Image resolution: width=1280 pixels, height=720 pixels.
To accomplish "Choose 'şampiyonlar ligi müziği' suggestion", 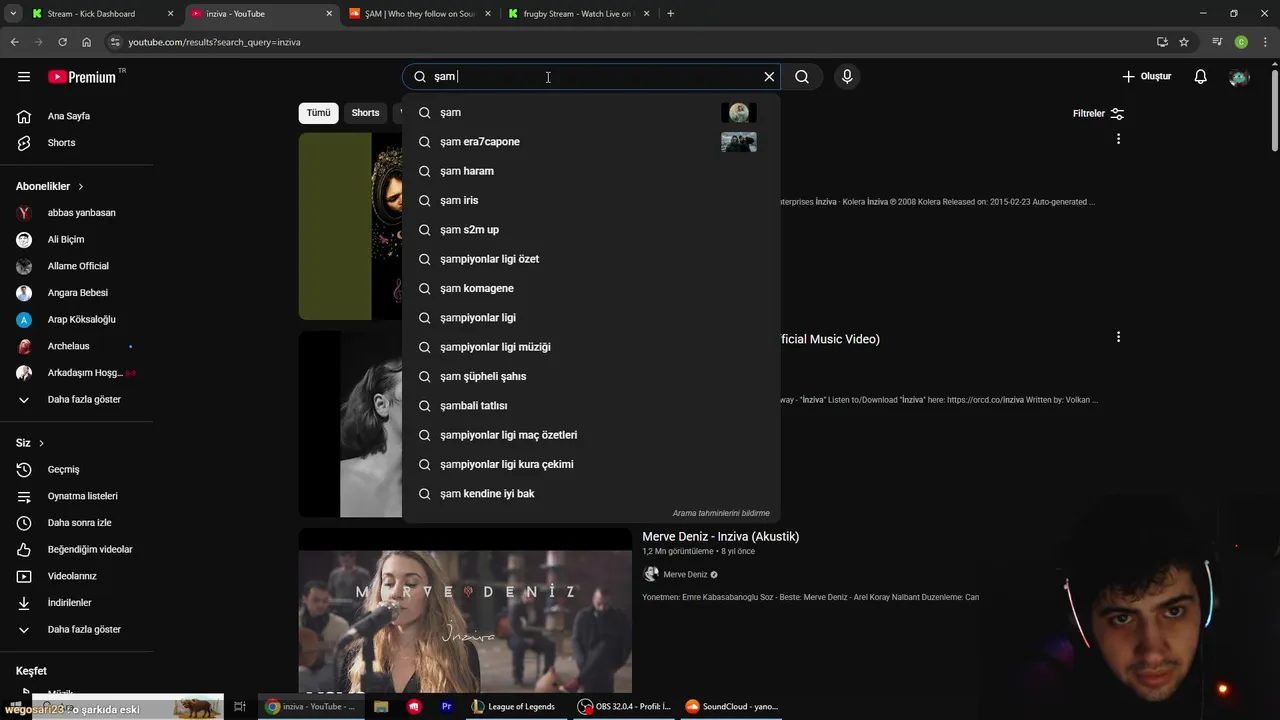I will 591,347.
